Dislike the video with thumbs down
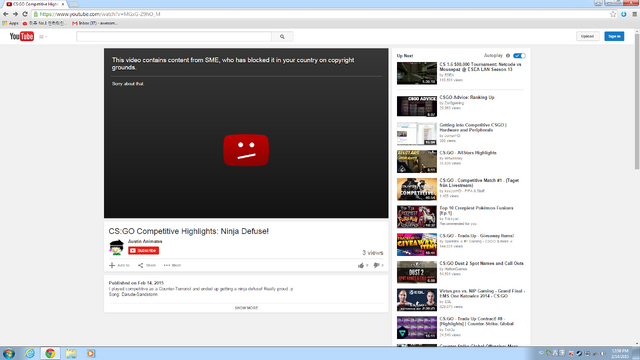Screen dimensions: 640x360 [x=376, y=265]
